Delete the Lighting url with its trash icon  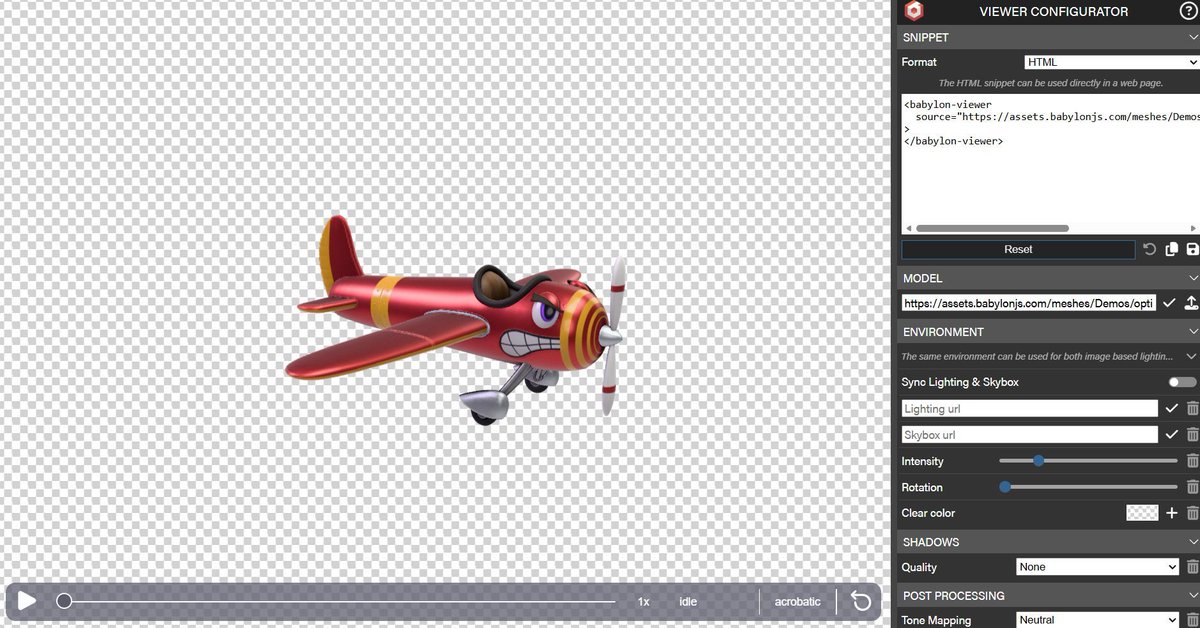click(1192, 409)
